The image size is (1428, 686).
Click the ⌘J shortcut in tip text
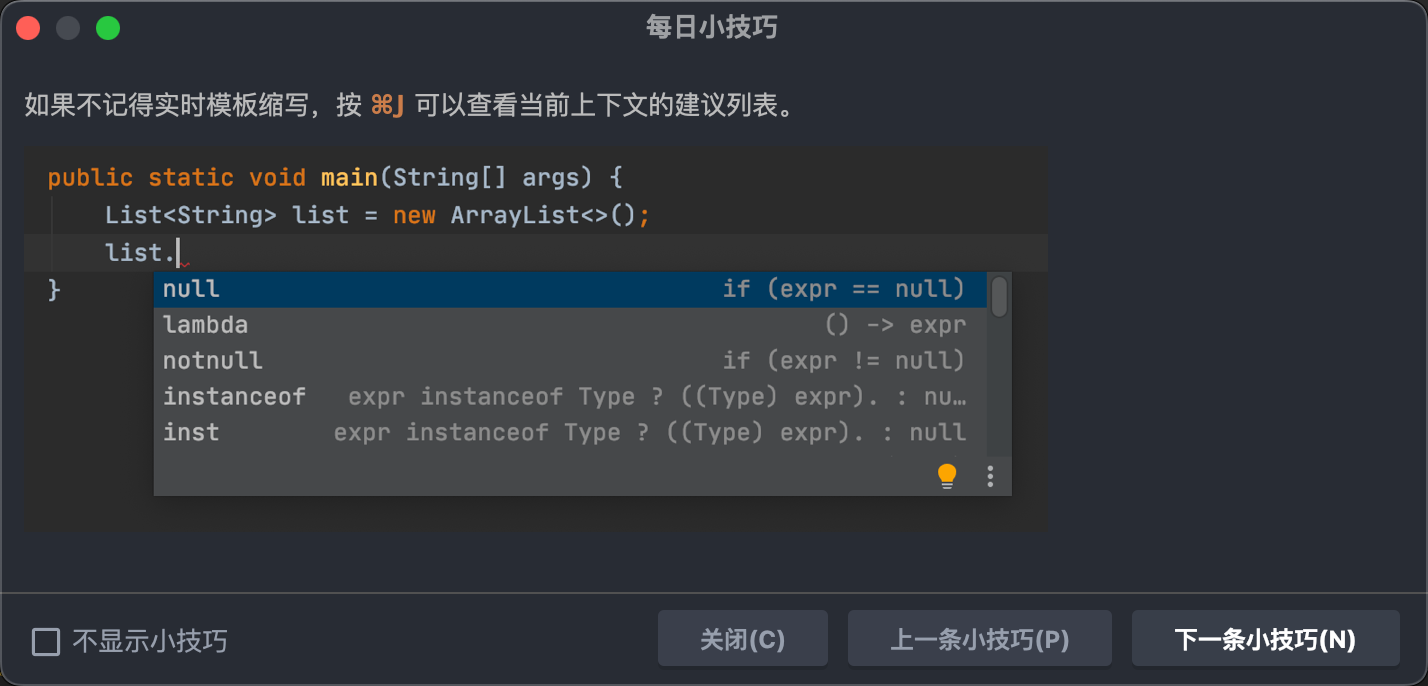pyautogui.click(x=387, y=106)
